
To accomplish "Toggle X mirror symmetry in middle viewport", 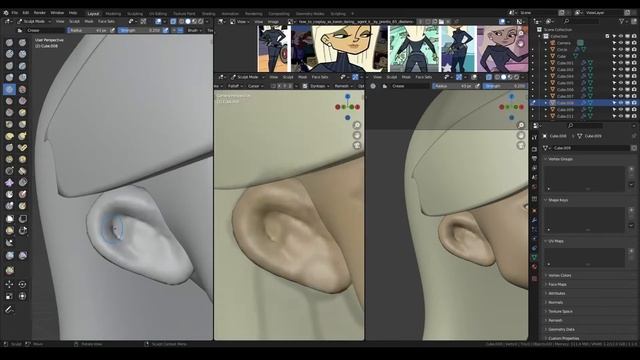I will (x=279, y=86).
